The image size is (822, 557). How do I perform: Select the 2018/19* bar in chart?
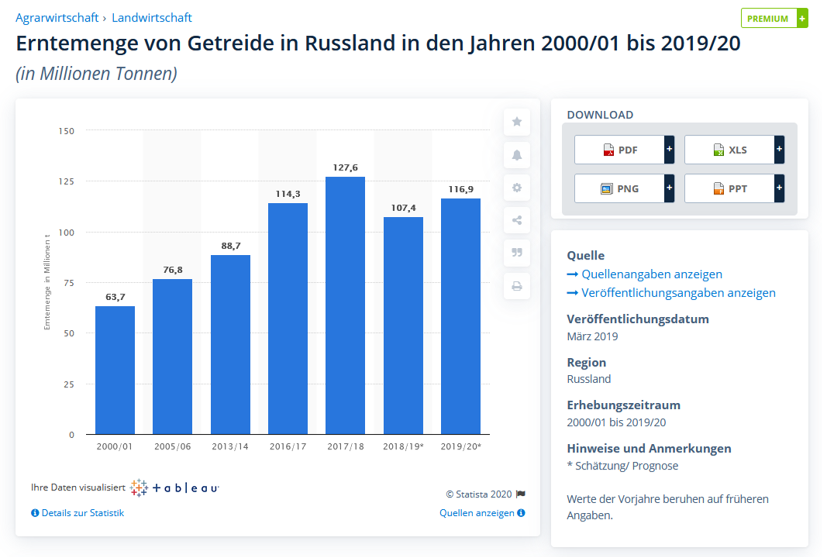coord(403,326)
